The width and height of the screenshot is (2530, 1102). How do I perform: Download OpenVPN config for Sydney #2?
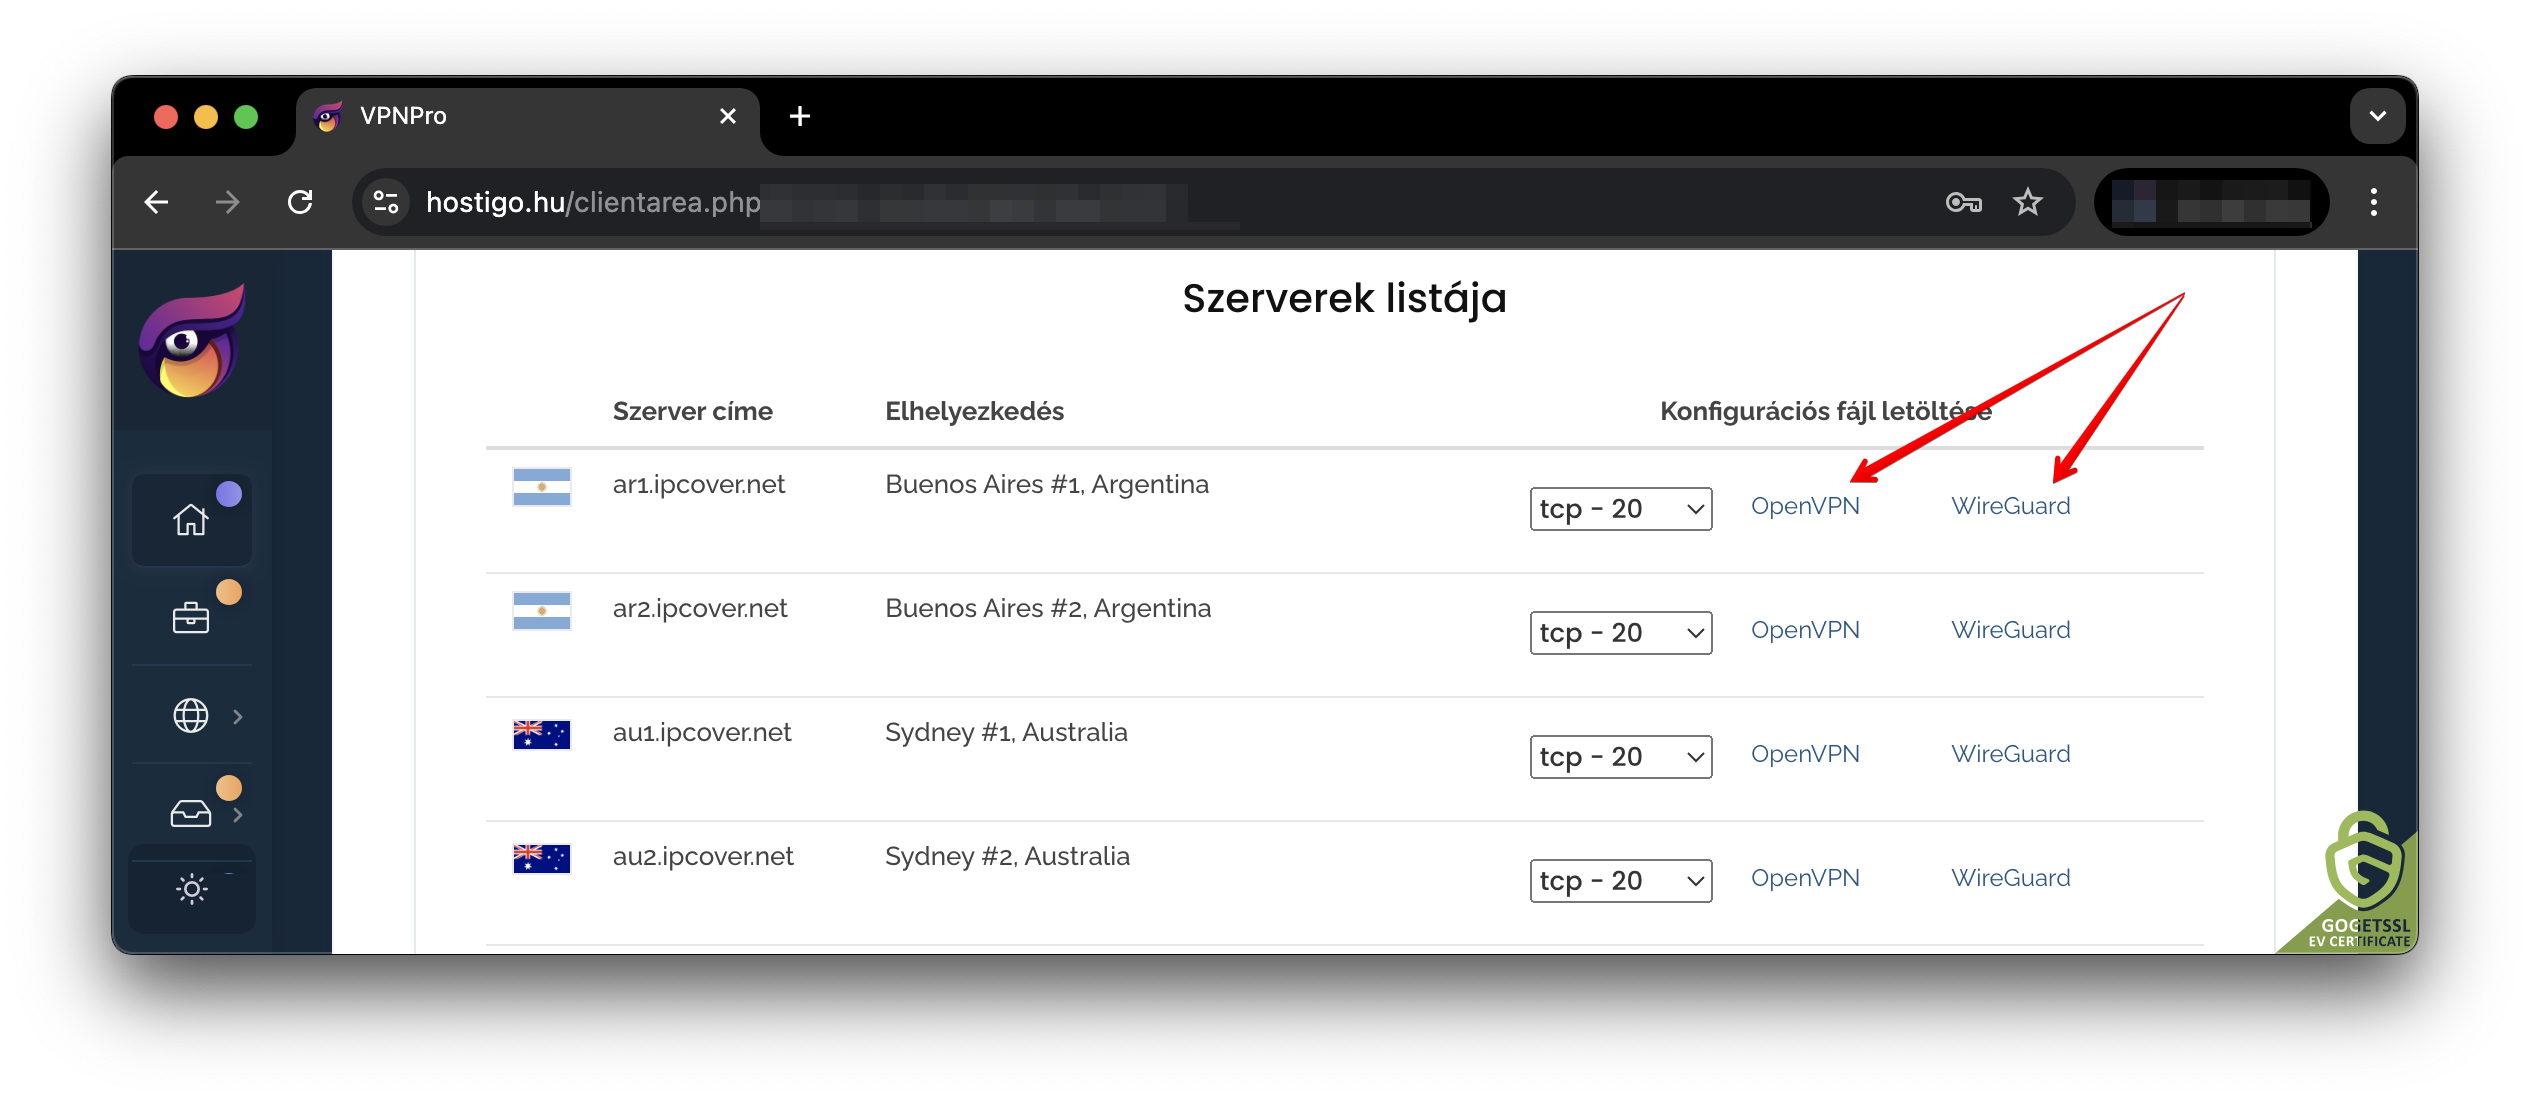(x=1805, y=878)
